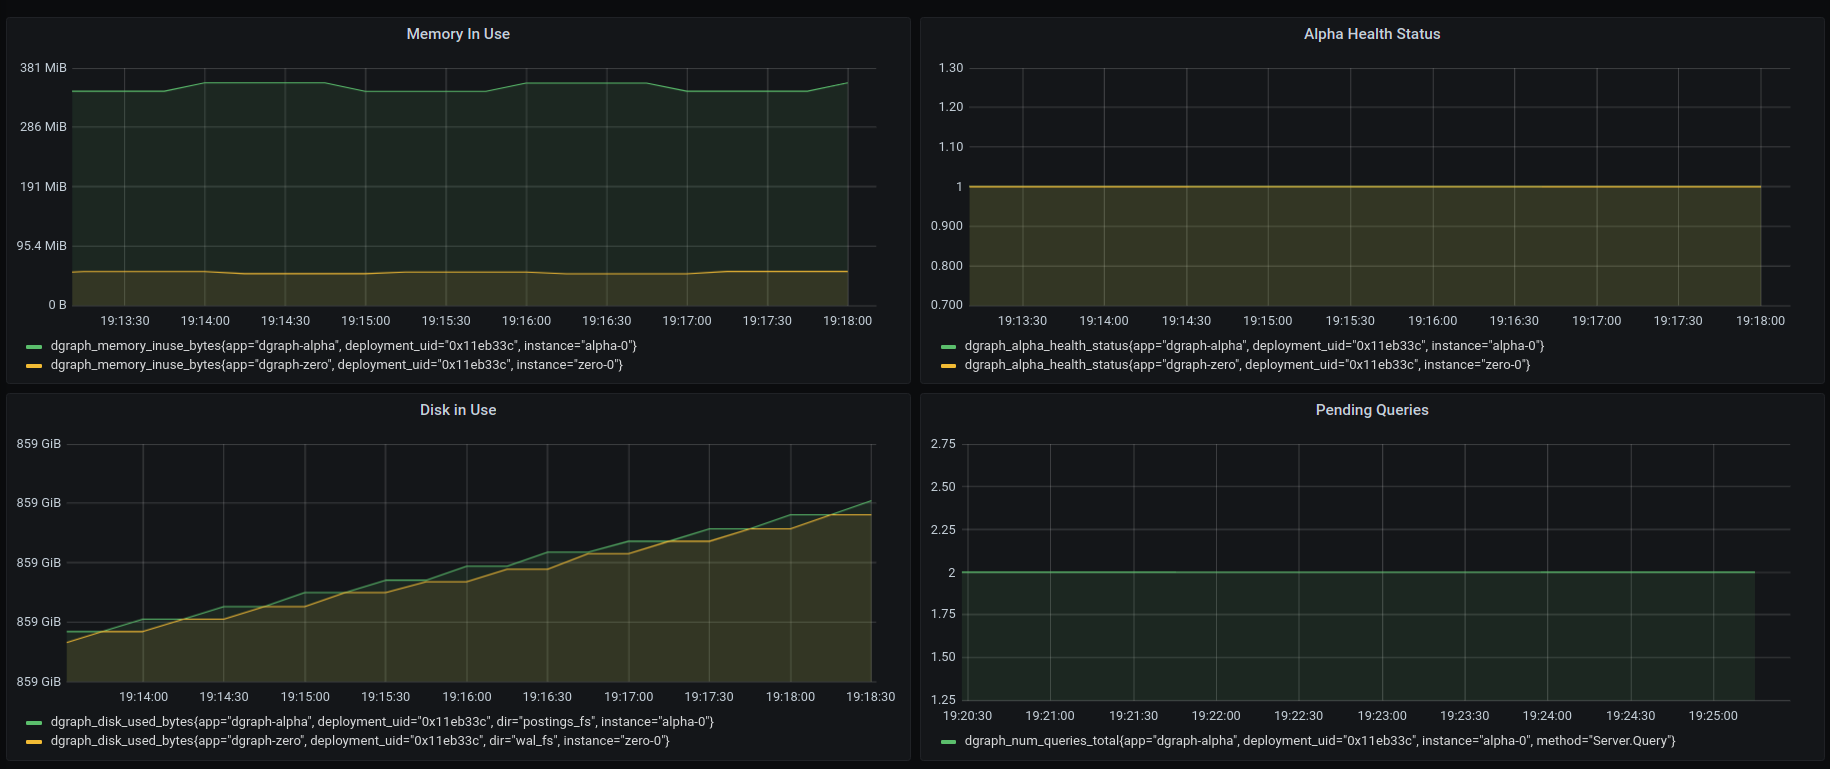Click 0.700 label on Alpha Health axis
This screenshot has height=769, width=1830.
[947, 305]
